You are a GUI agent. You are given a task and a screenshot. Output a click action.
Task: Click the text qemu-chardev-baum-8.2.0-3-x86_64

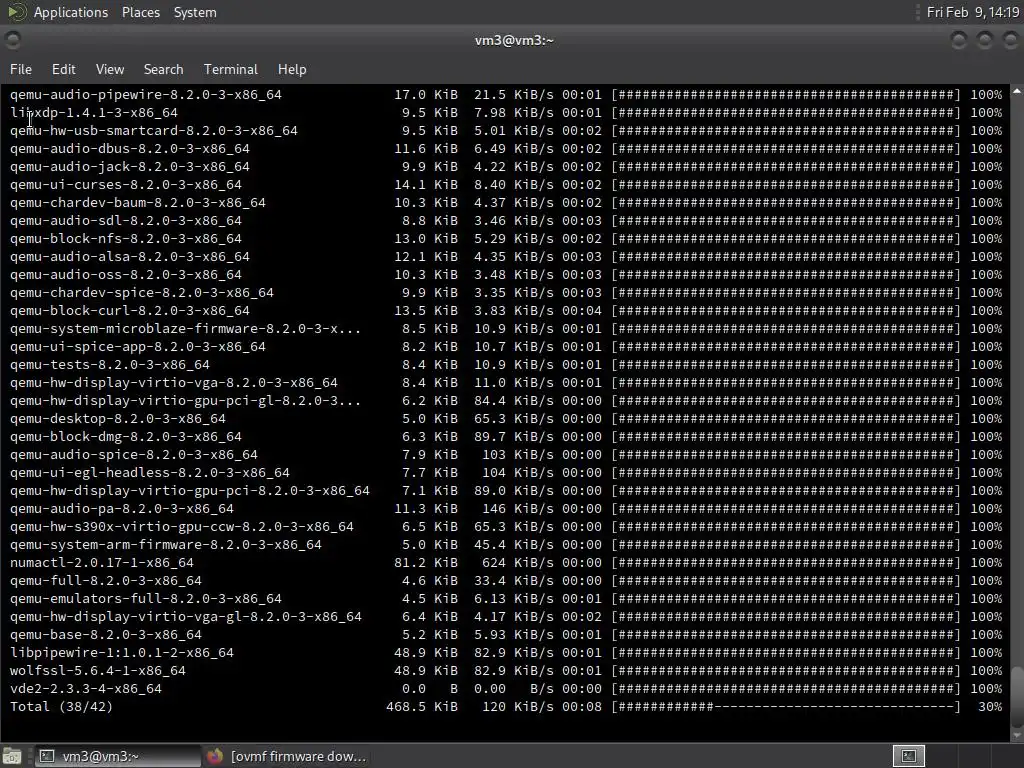[138, 202]
